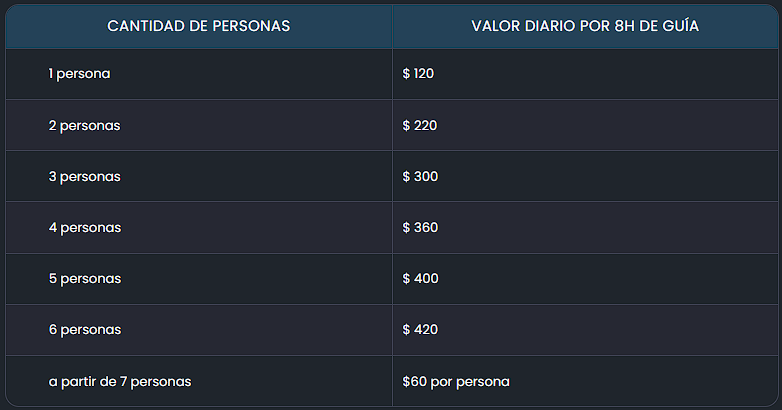782x410 pixels.
Task: Select the 4 personas row label
Action: click(85, 227)
